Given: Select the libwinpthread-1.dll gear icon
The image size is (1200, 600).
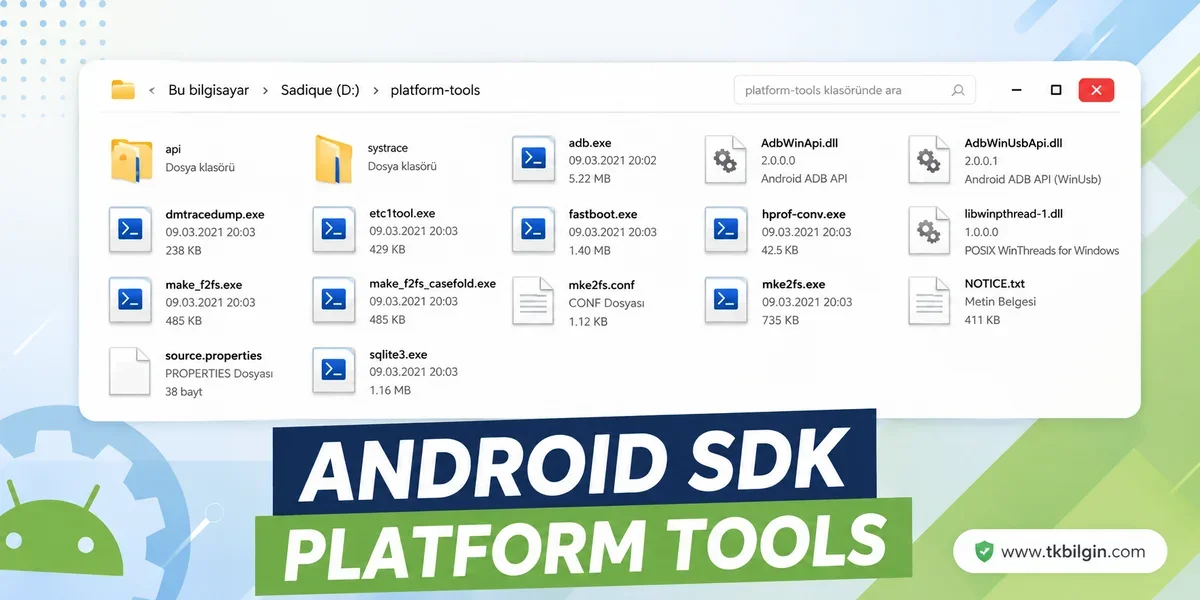Looking at the screenshot, I should (x=929, y=230).
